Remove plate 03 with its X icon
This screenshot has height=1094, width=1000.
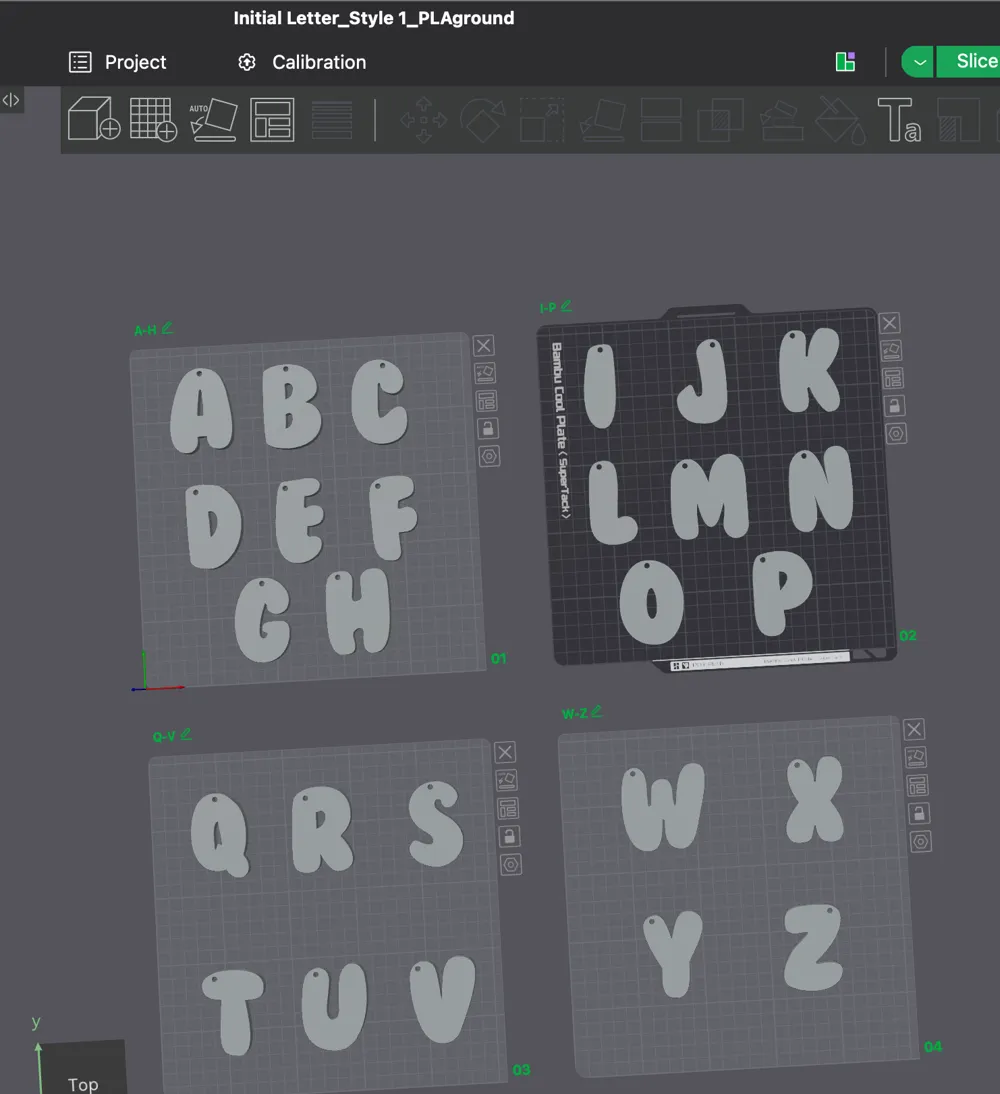[x=505, y=752]
